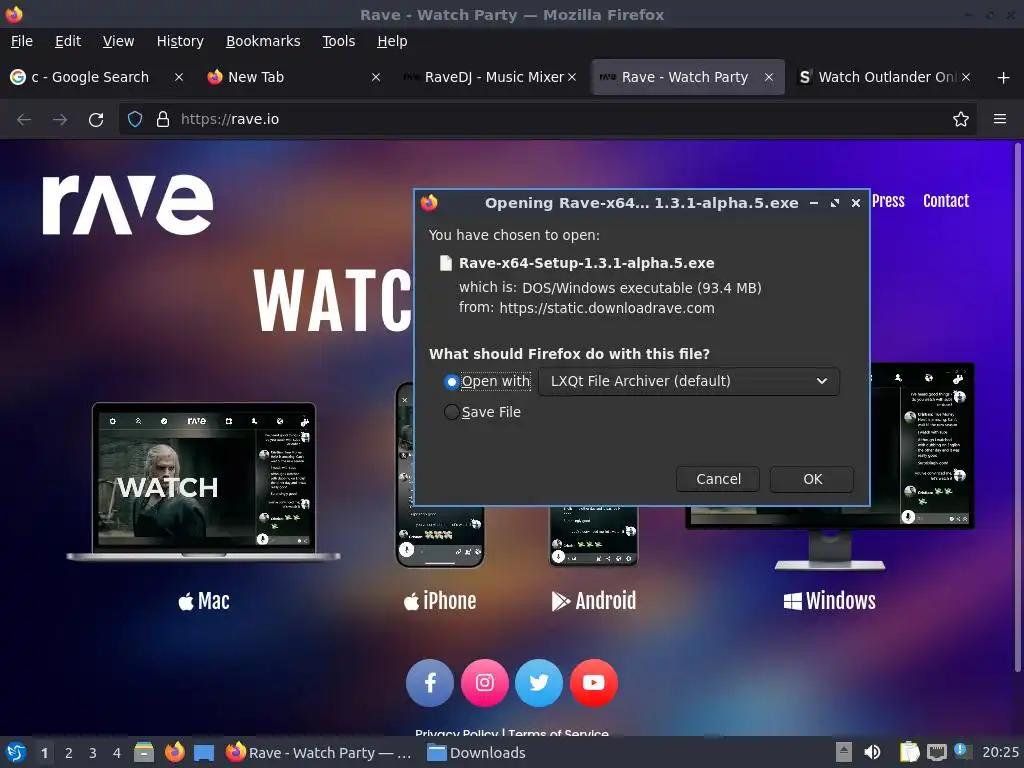Viewport: 1024px width, 768px height.
Task: Click the Windows download link
Action: click(829, 601)
